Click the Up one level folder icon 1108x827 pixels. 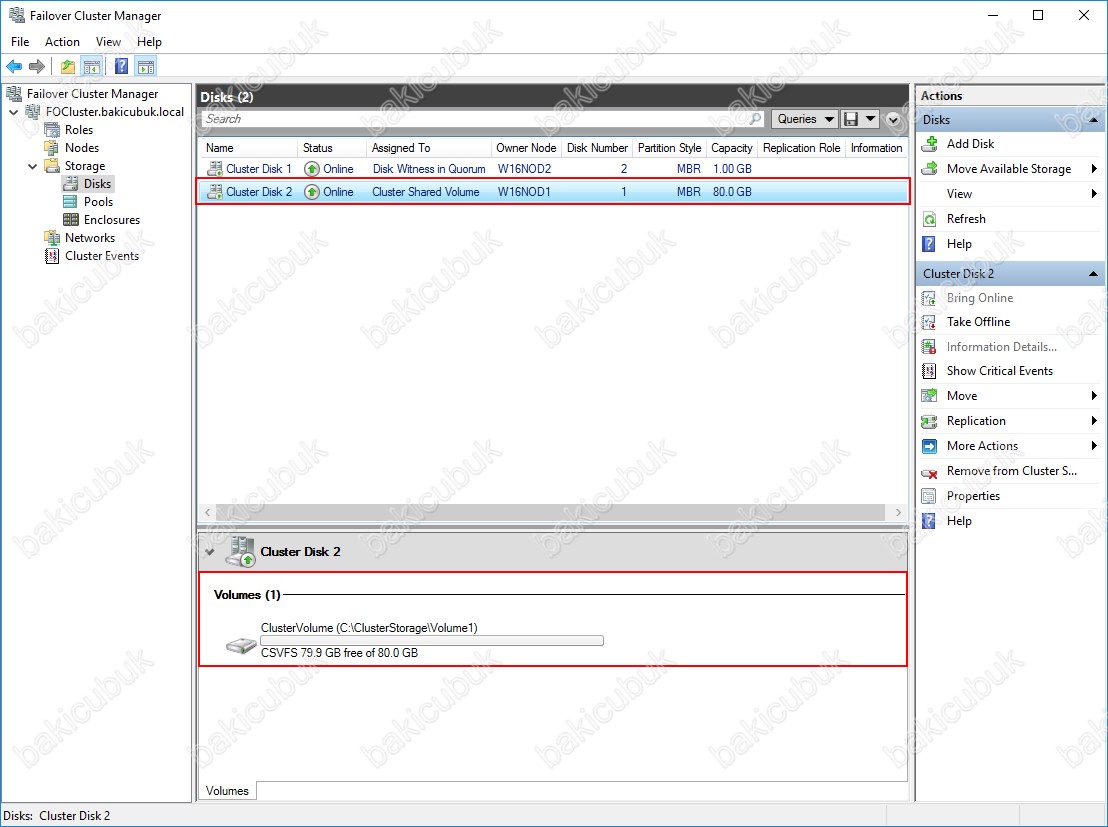pyautogui.click(x=68, y=66)
